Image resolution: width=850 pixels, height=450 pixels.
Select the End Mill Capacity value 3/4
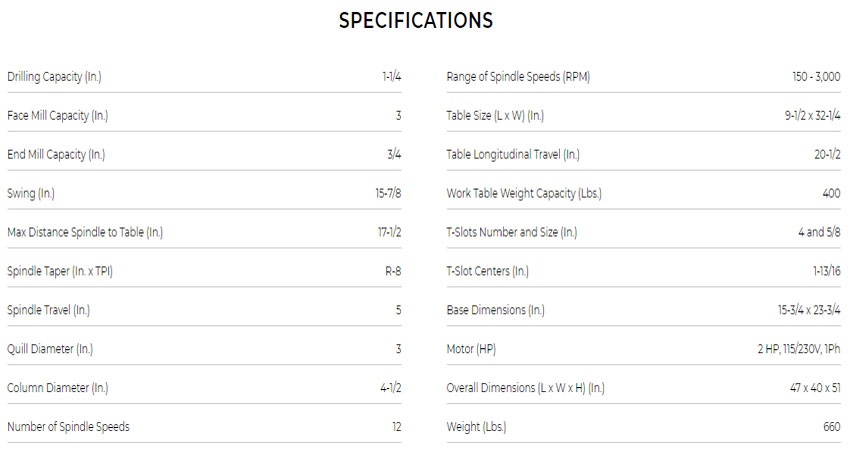[393, 155]
